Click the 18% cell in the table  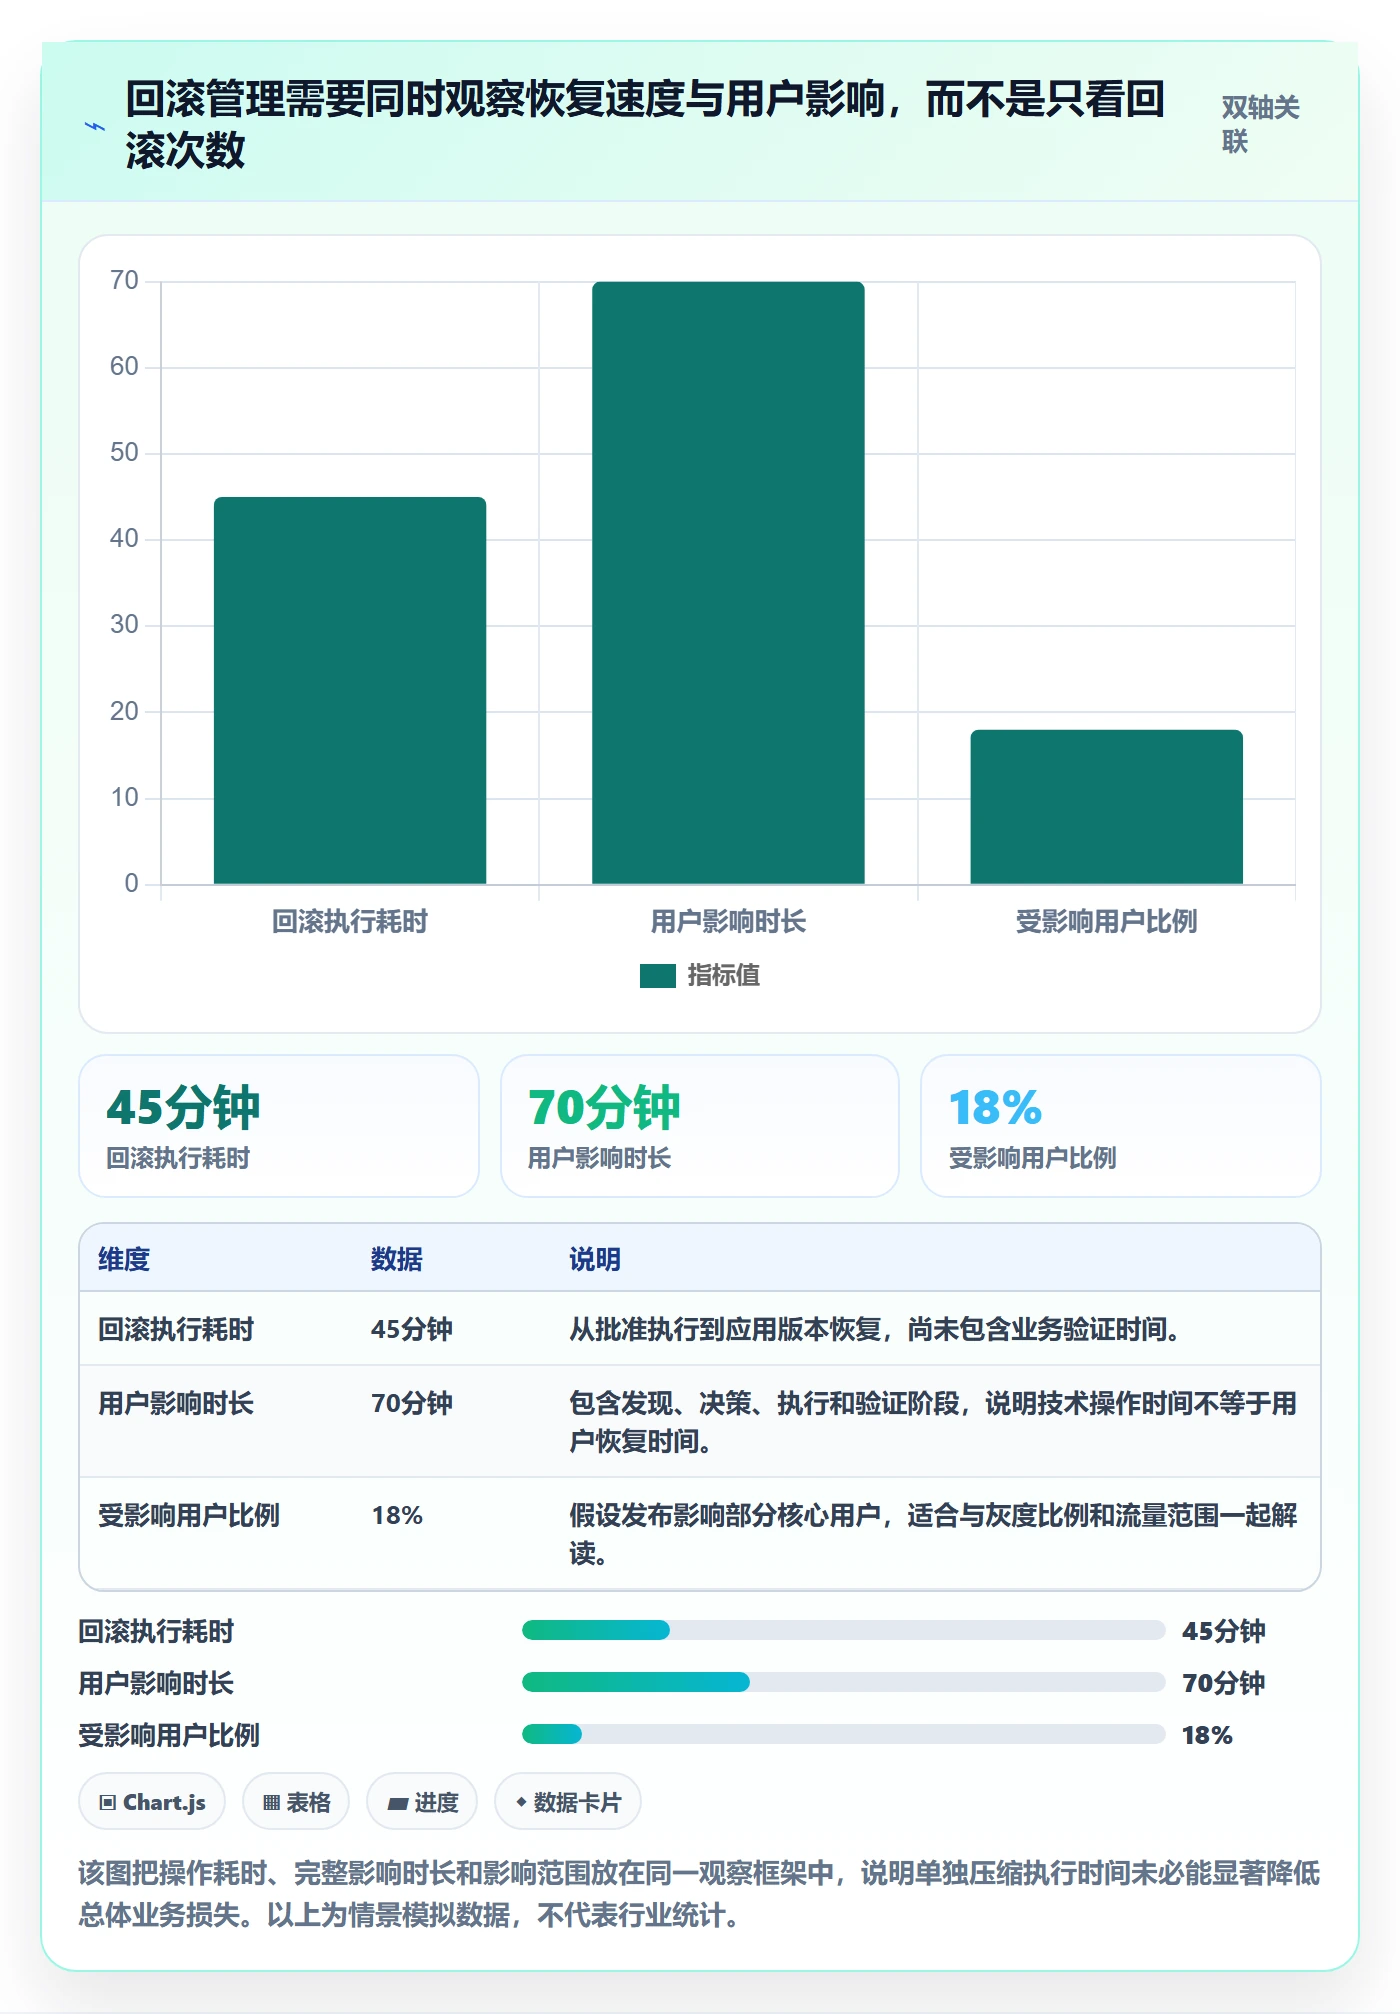[397, 1515]
